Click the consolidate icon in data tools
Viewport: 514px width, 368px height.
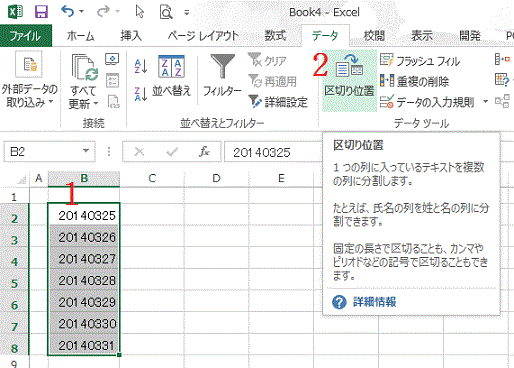click(502, 60)
